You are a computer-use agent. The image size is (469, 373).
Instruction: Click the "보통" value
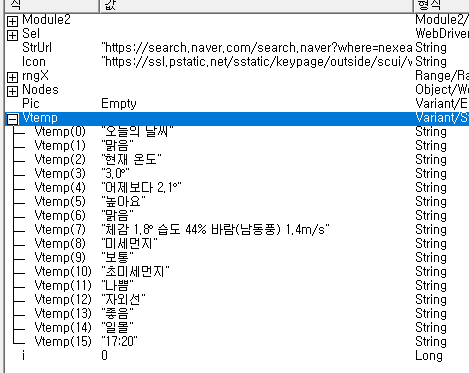(x=117, y=258)
